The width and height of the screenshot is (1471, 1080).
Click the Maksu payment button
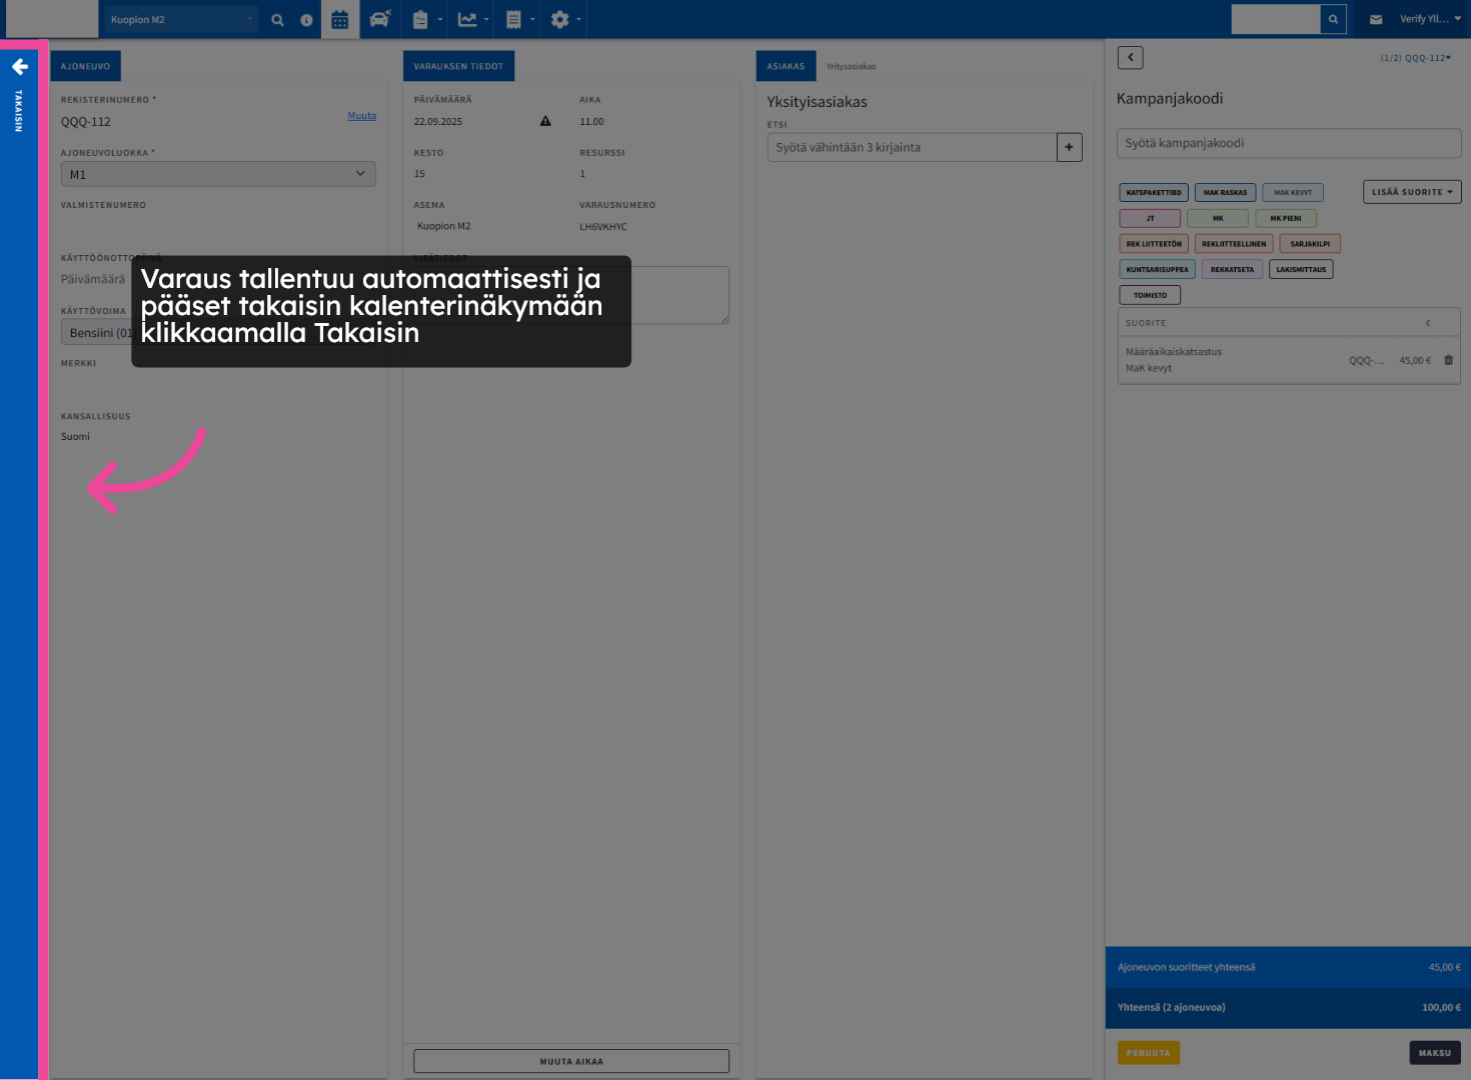coord(1435,1053)
